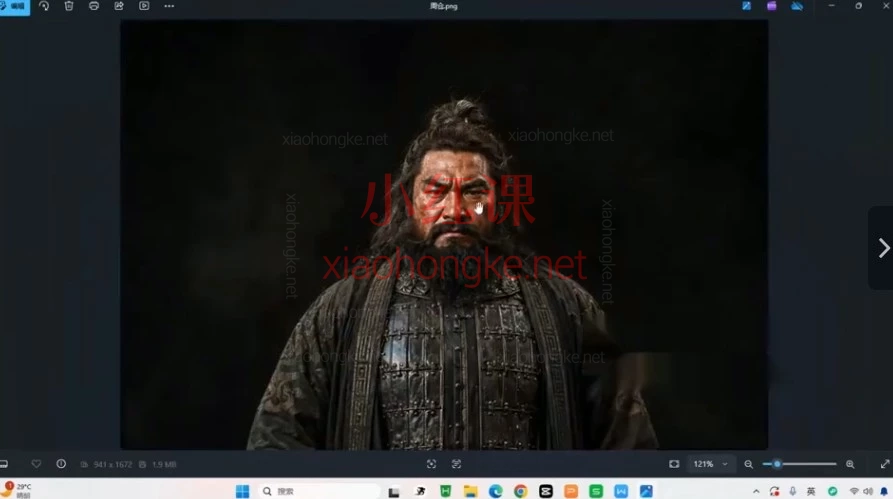Click the blue Designer icon in title bar
This screenshot has width=893, height=499.
(x=747, y=6)
